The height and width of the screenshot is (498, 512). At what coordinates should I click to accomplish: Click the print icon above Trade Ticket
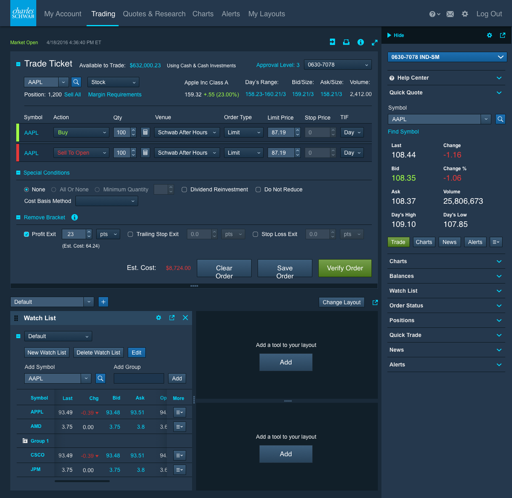pos(346,42)
